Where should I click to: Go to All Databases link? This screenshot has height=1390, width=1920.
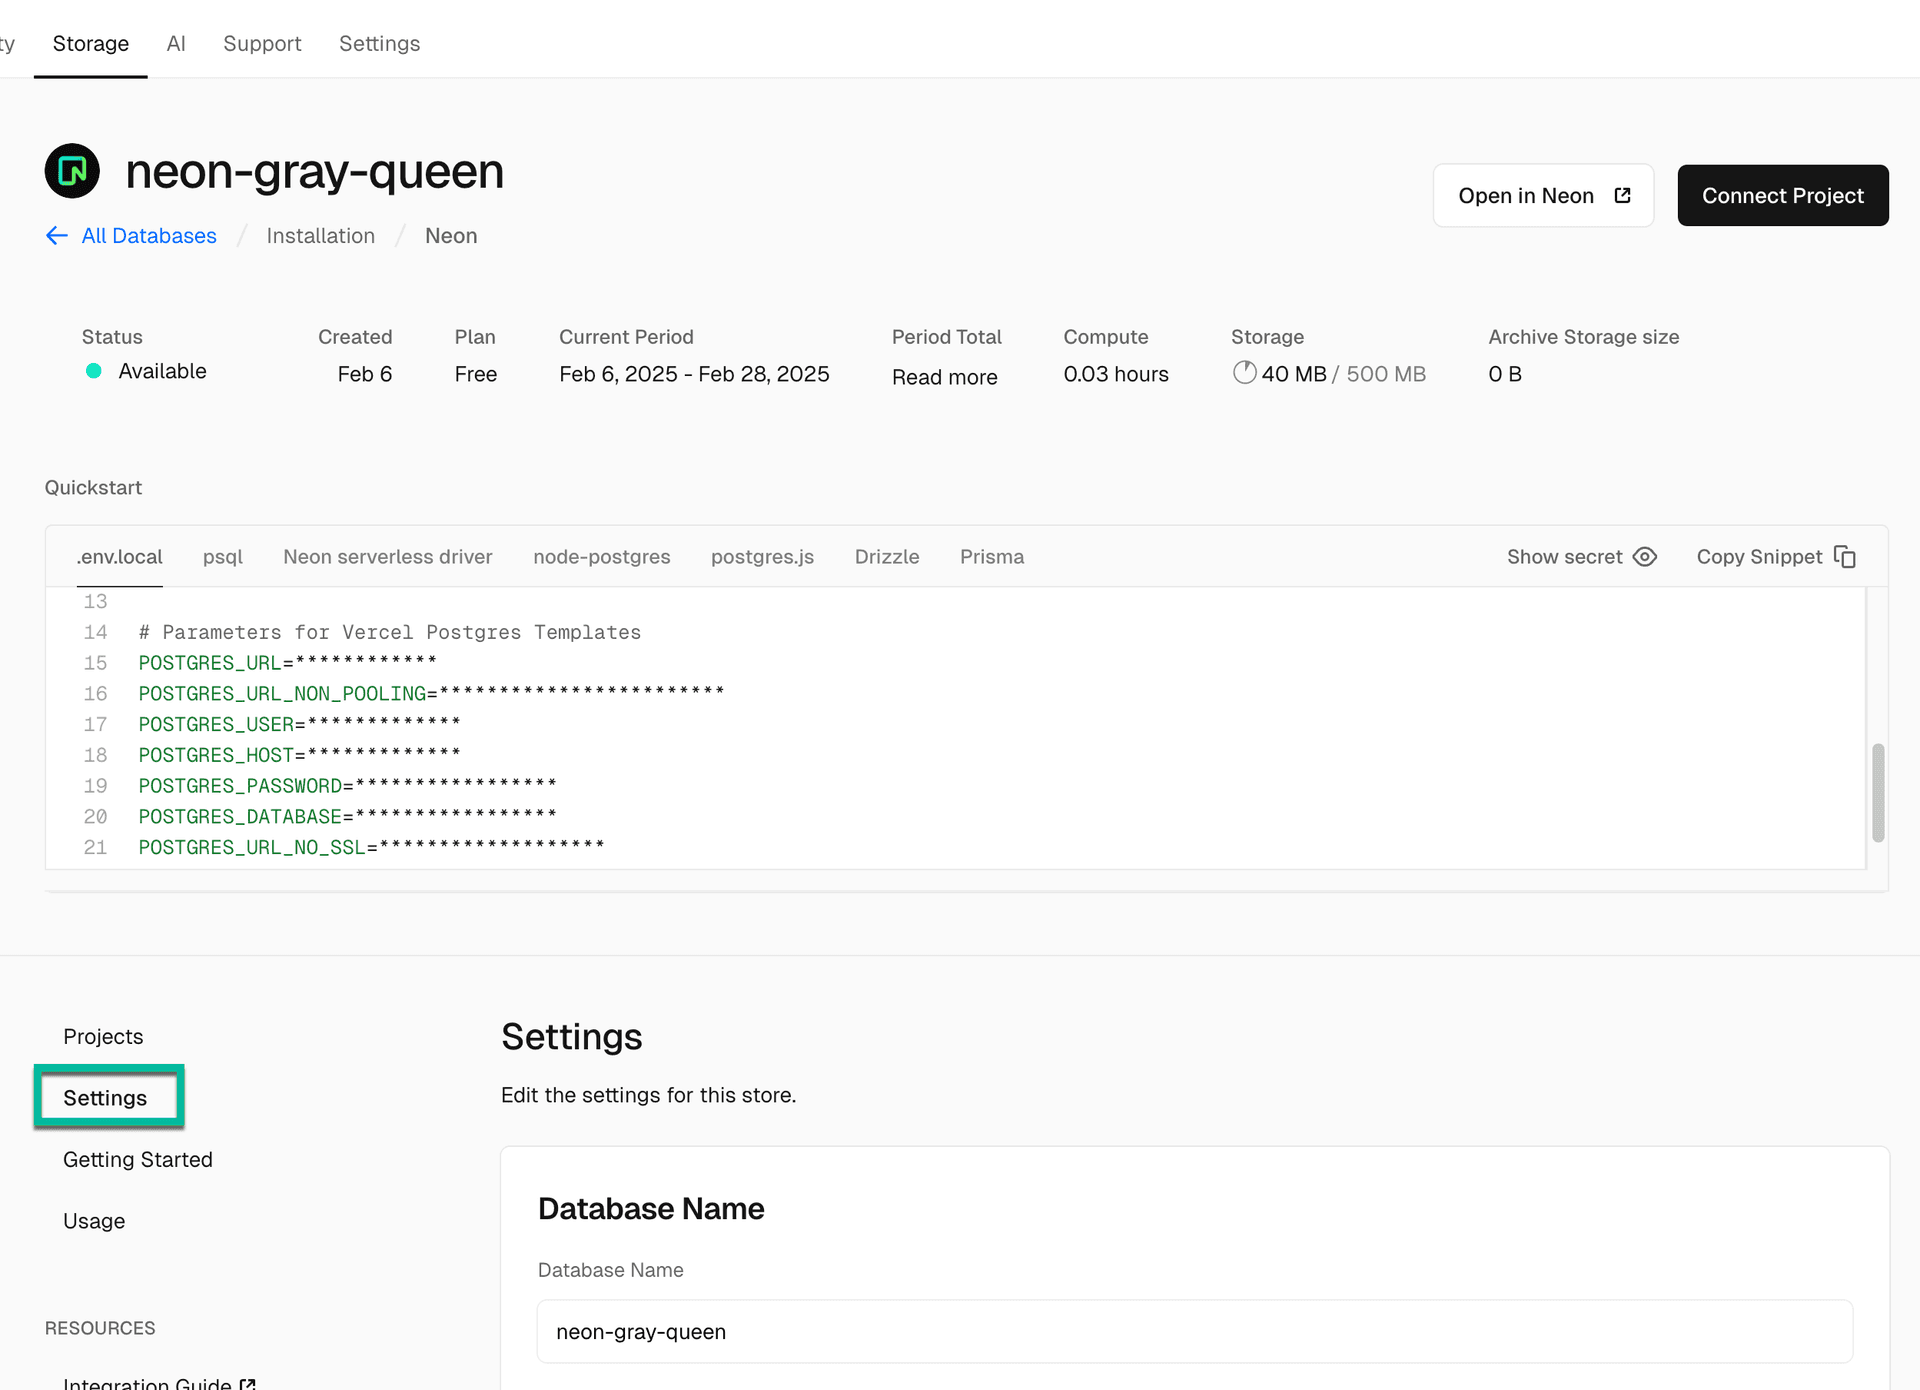click(x=148, y=236)
